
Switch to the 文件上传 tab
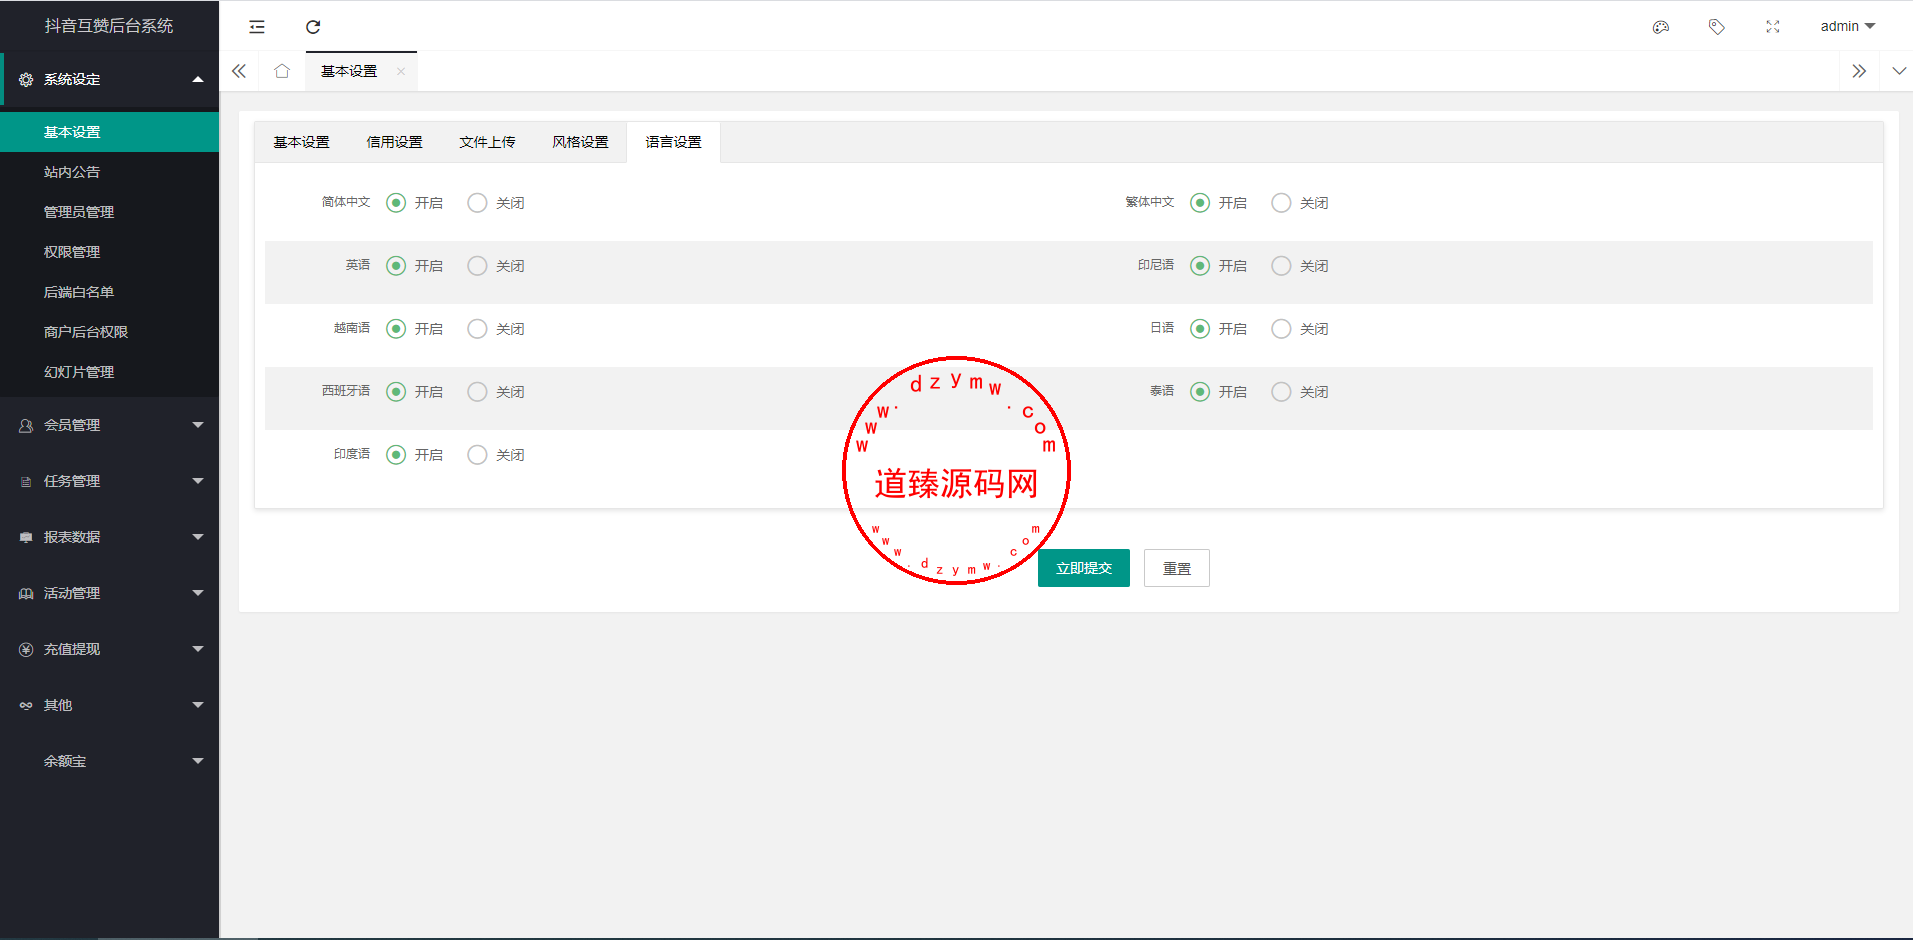tap(487, 142)
